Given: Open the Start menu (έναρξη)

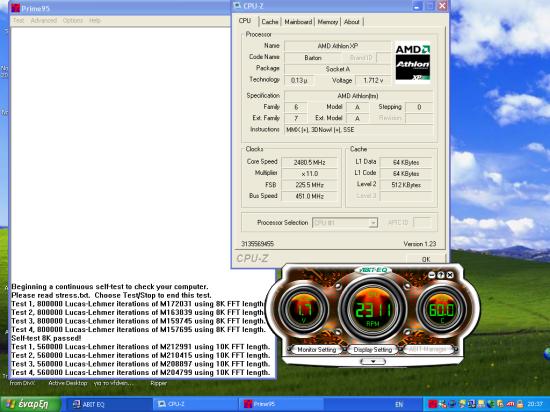Looking at the screenshot, I should pos(31,404).
